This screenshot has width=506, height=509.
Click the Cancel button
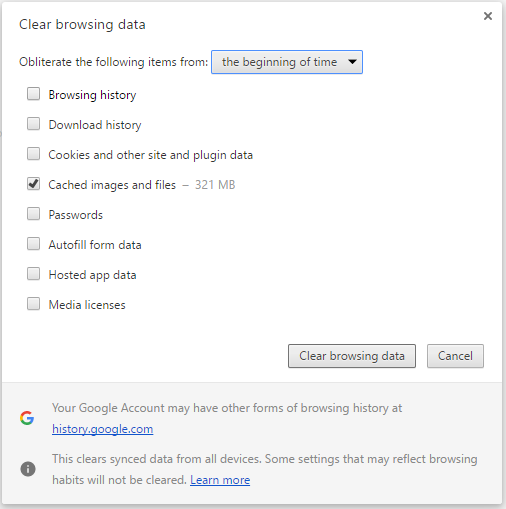(455, 356)
